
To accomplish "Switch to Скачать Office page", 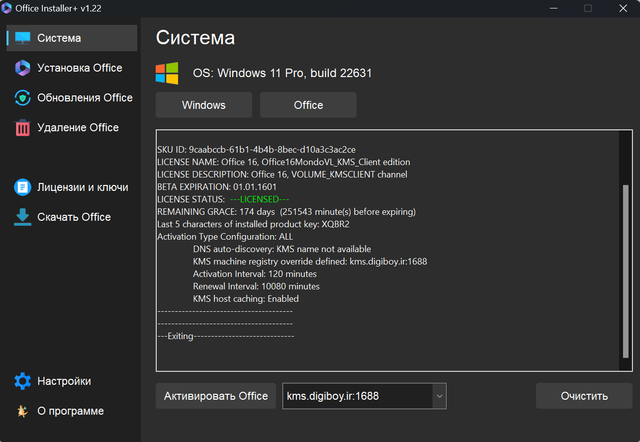I will pos(72,217).
